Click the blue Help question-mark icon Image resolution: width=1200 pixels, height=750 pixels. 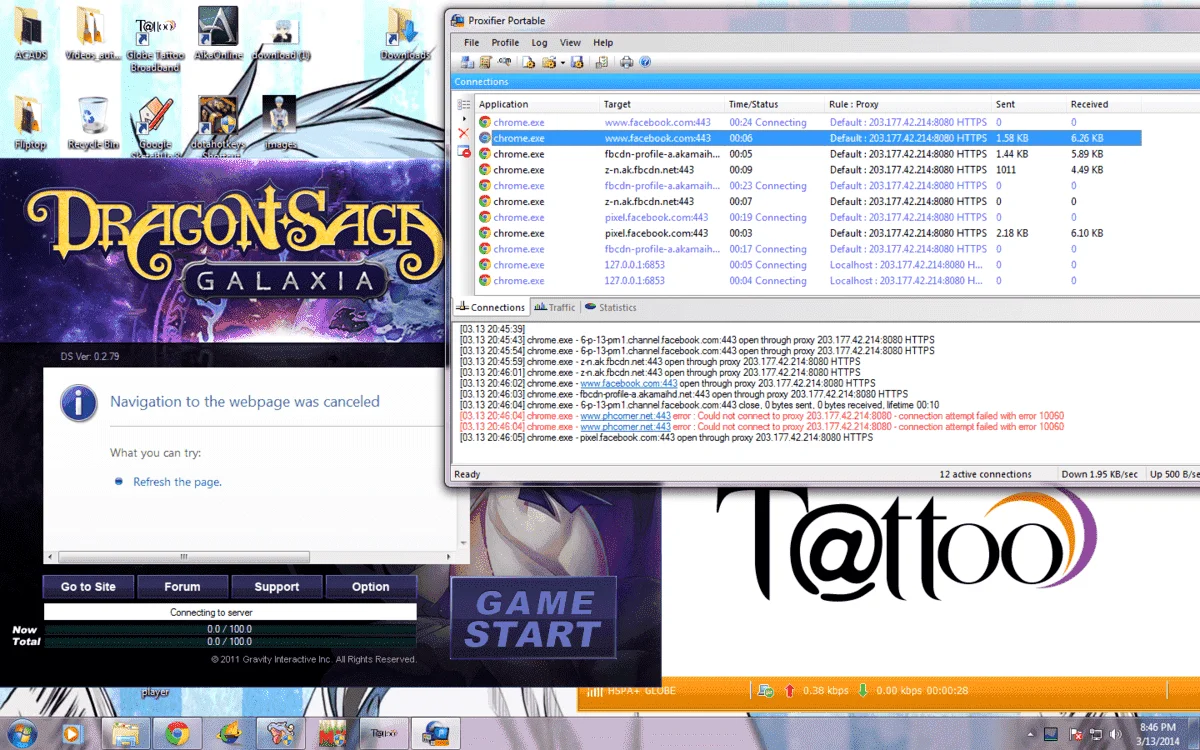(x=645, y=62)
